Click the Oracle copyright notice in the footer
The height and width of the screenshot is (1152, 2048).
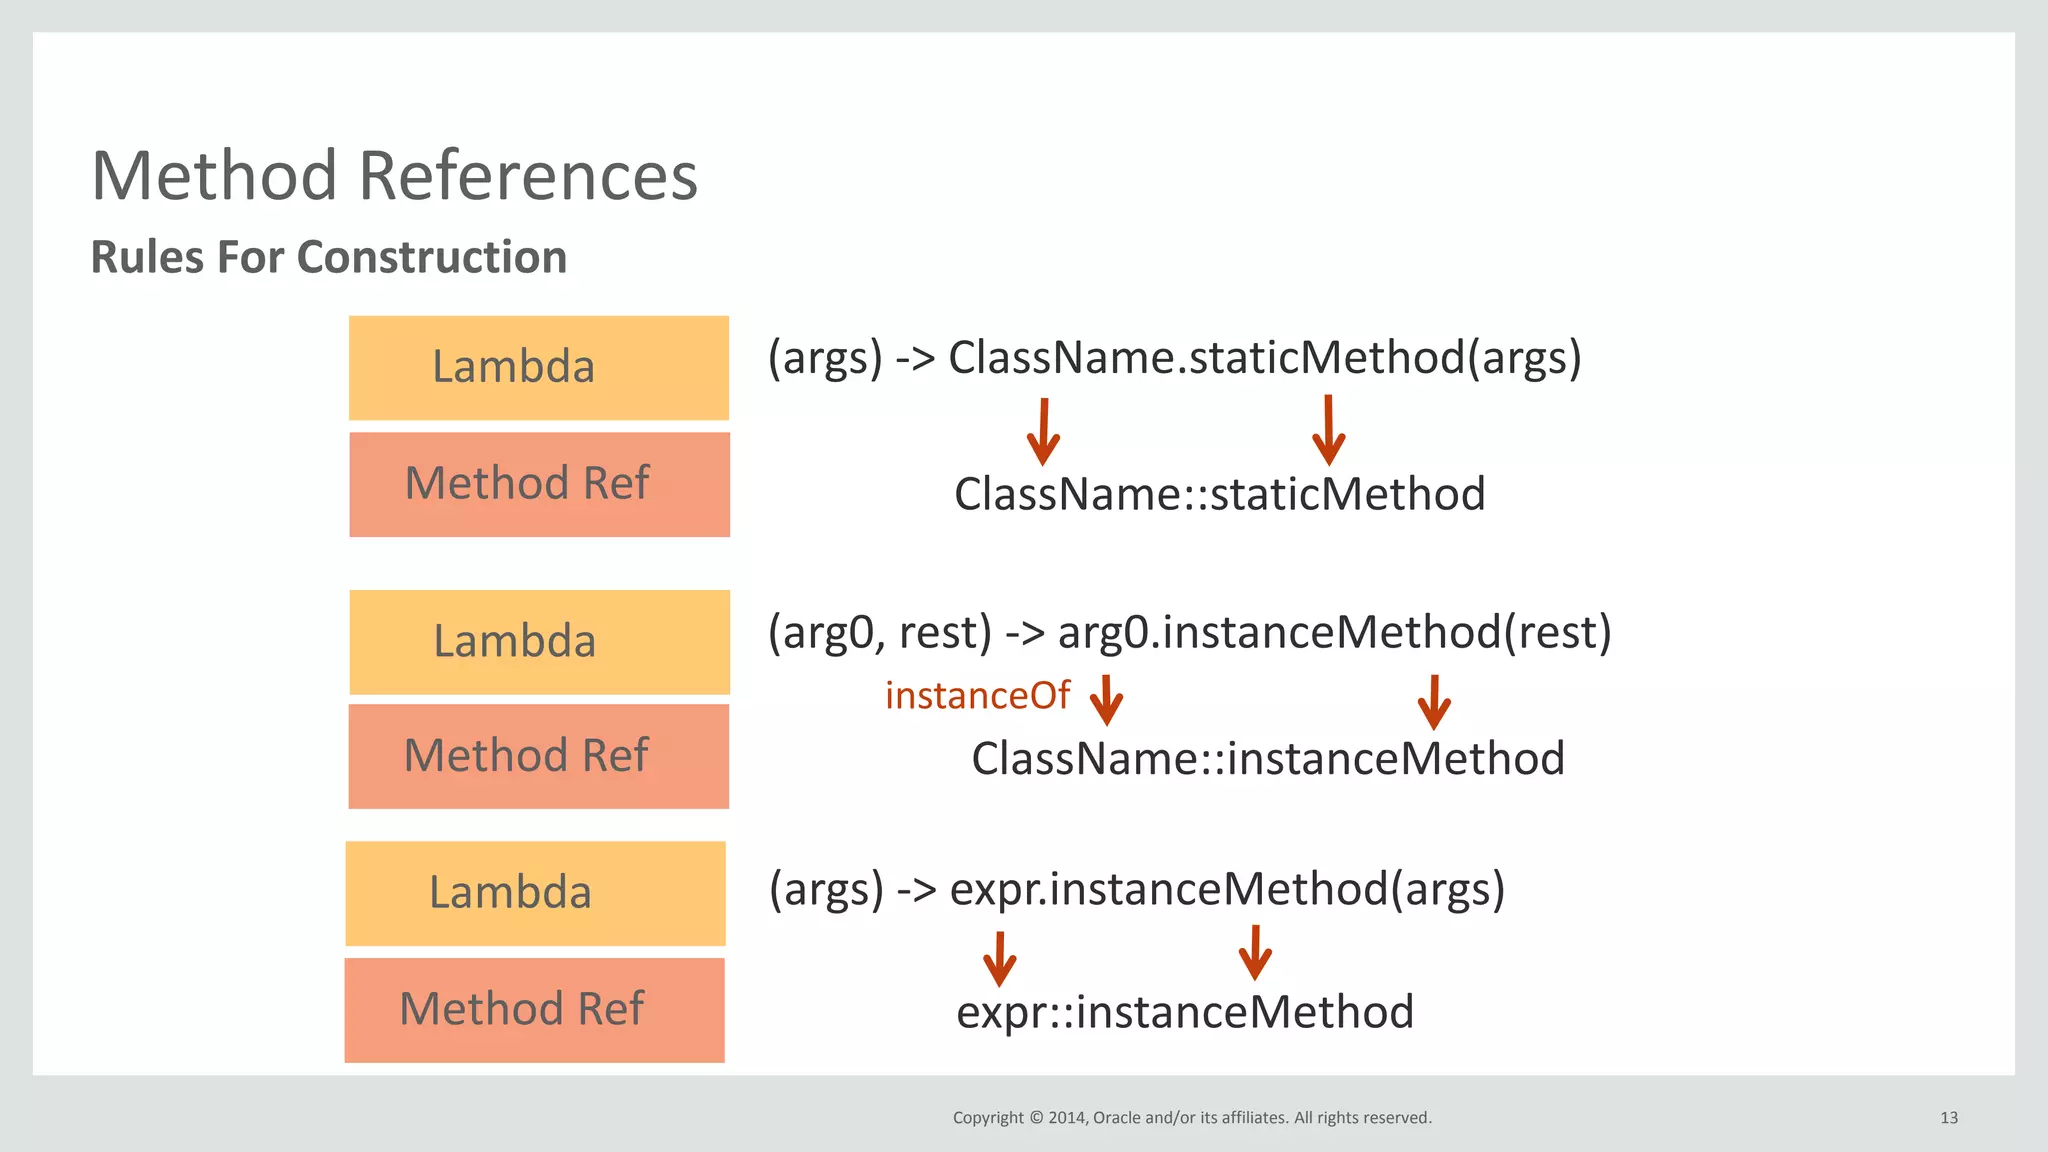(1192, 1118)
